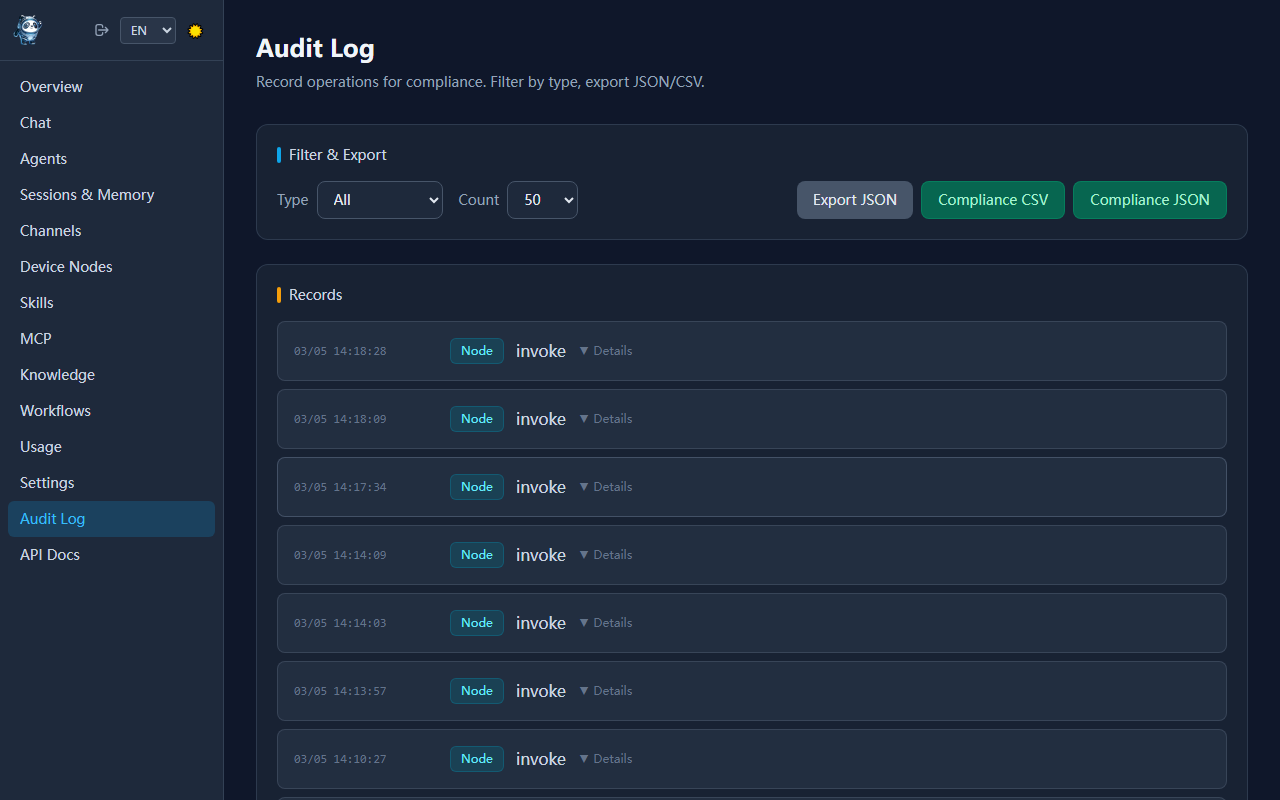
Task: Click the Records section title
Action: pos(316,295)
